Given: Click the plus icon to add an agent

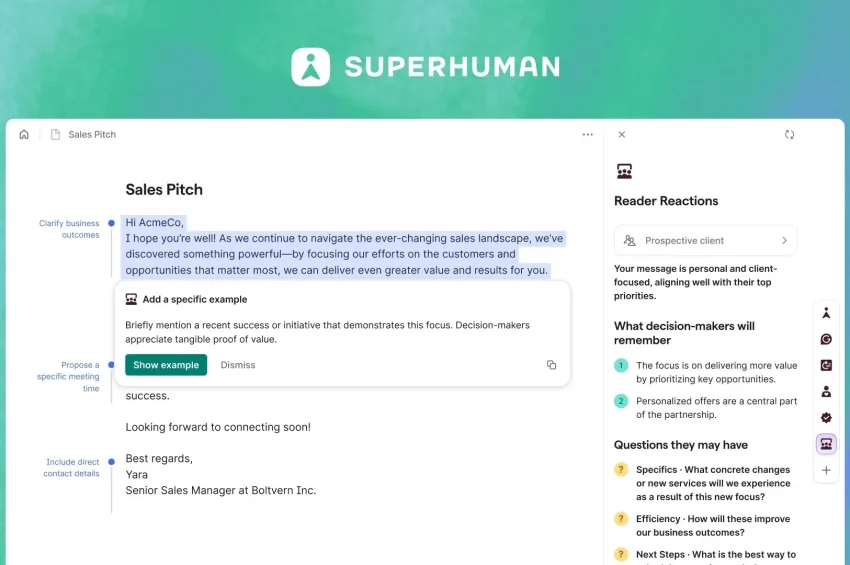Looking at the screenshot, I should point(826,470).
